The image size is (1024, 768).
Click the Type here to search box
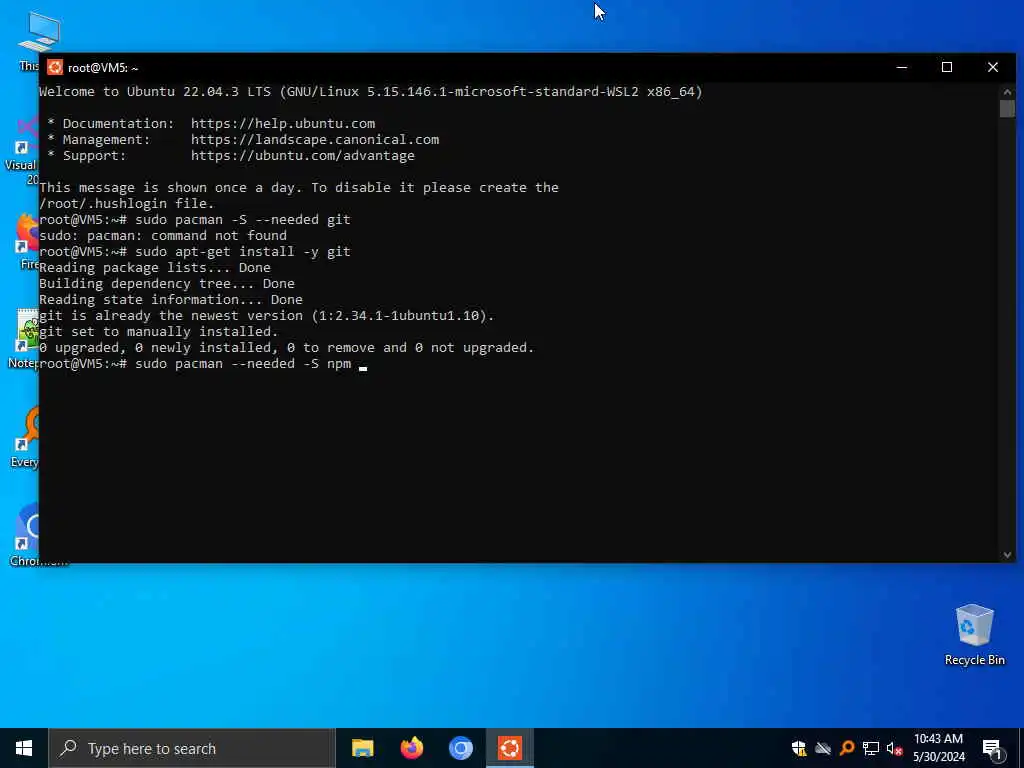(192, 748)
